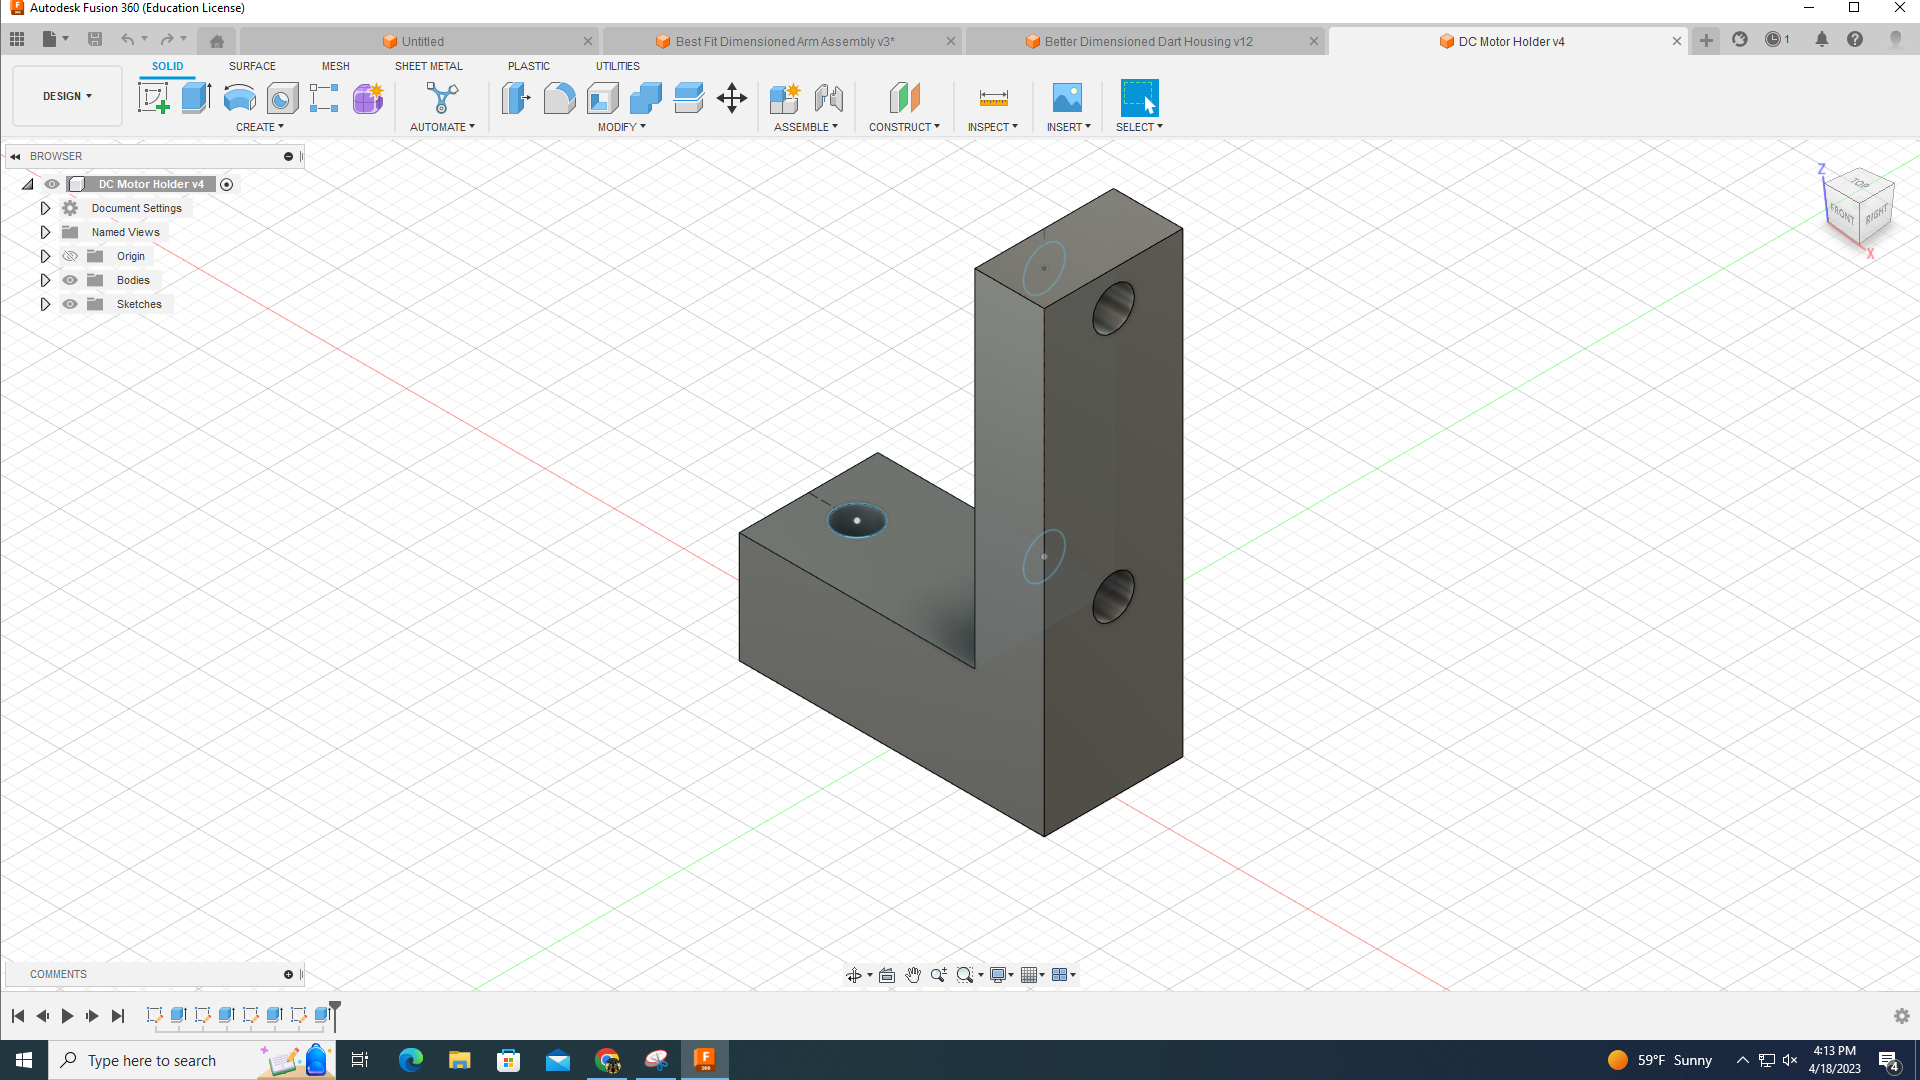Click FRONT face on the ViewCube
1920x1080 pixels.
[x=1843, y=213]
